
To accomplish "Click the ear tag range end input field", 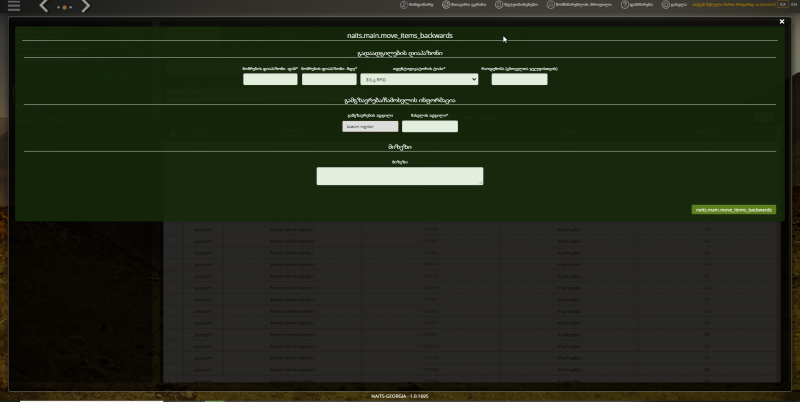I will 329,79.
